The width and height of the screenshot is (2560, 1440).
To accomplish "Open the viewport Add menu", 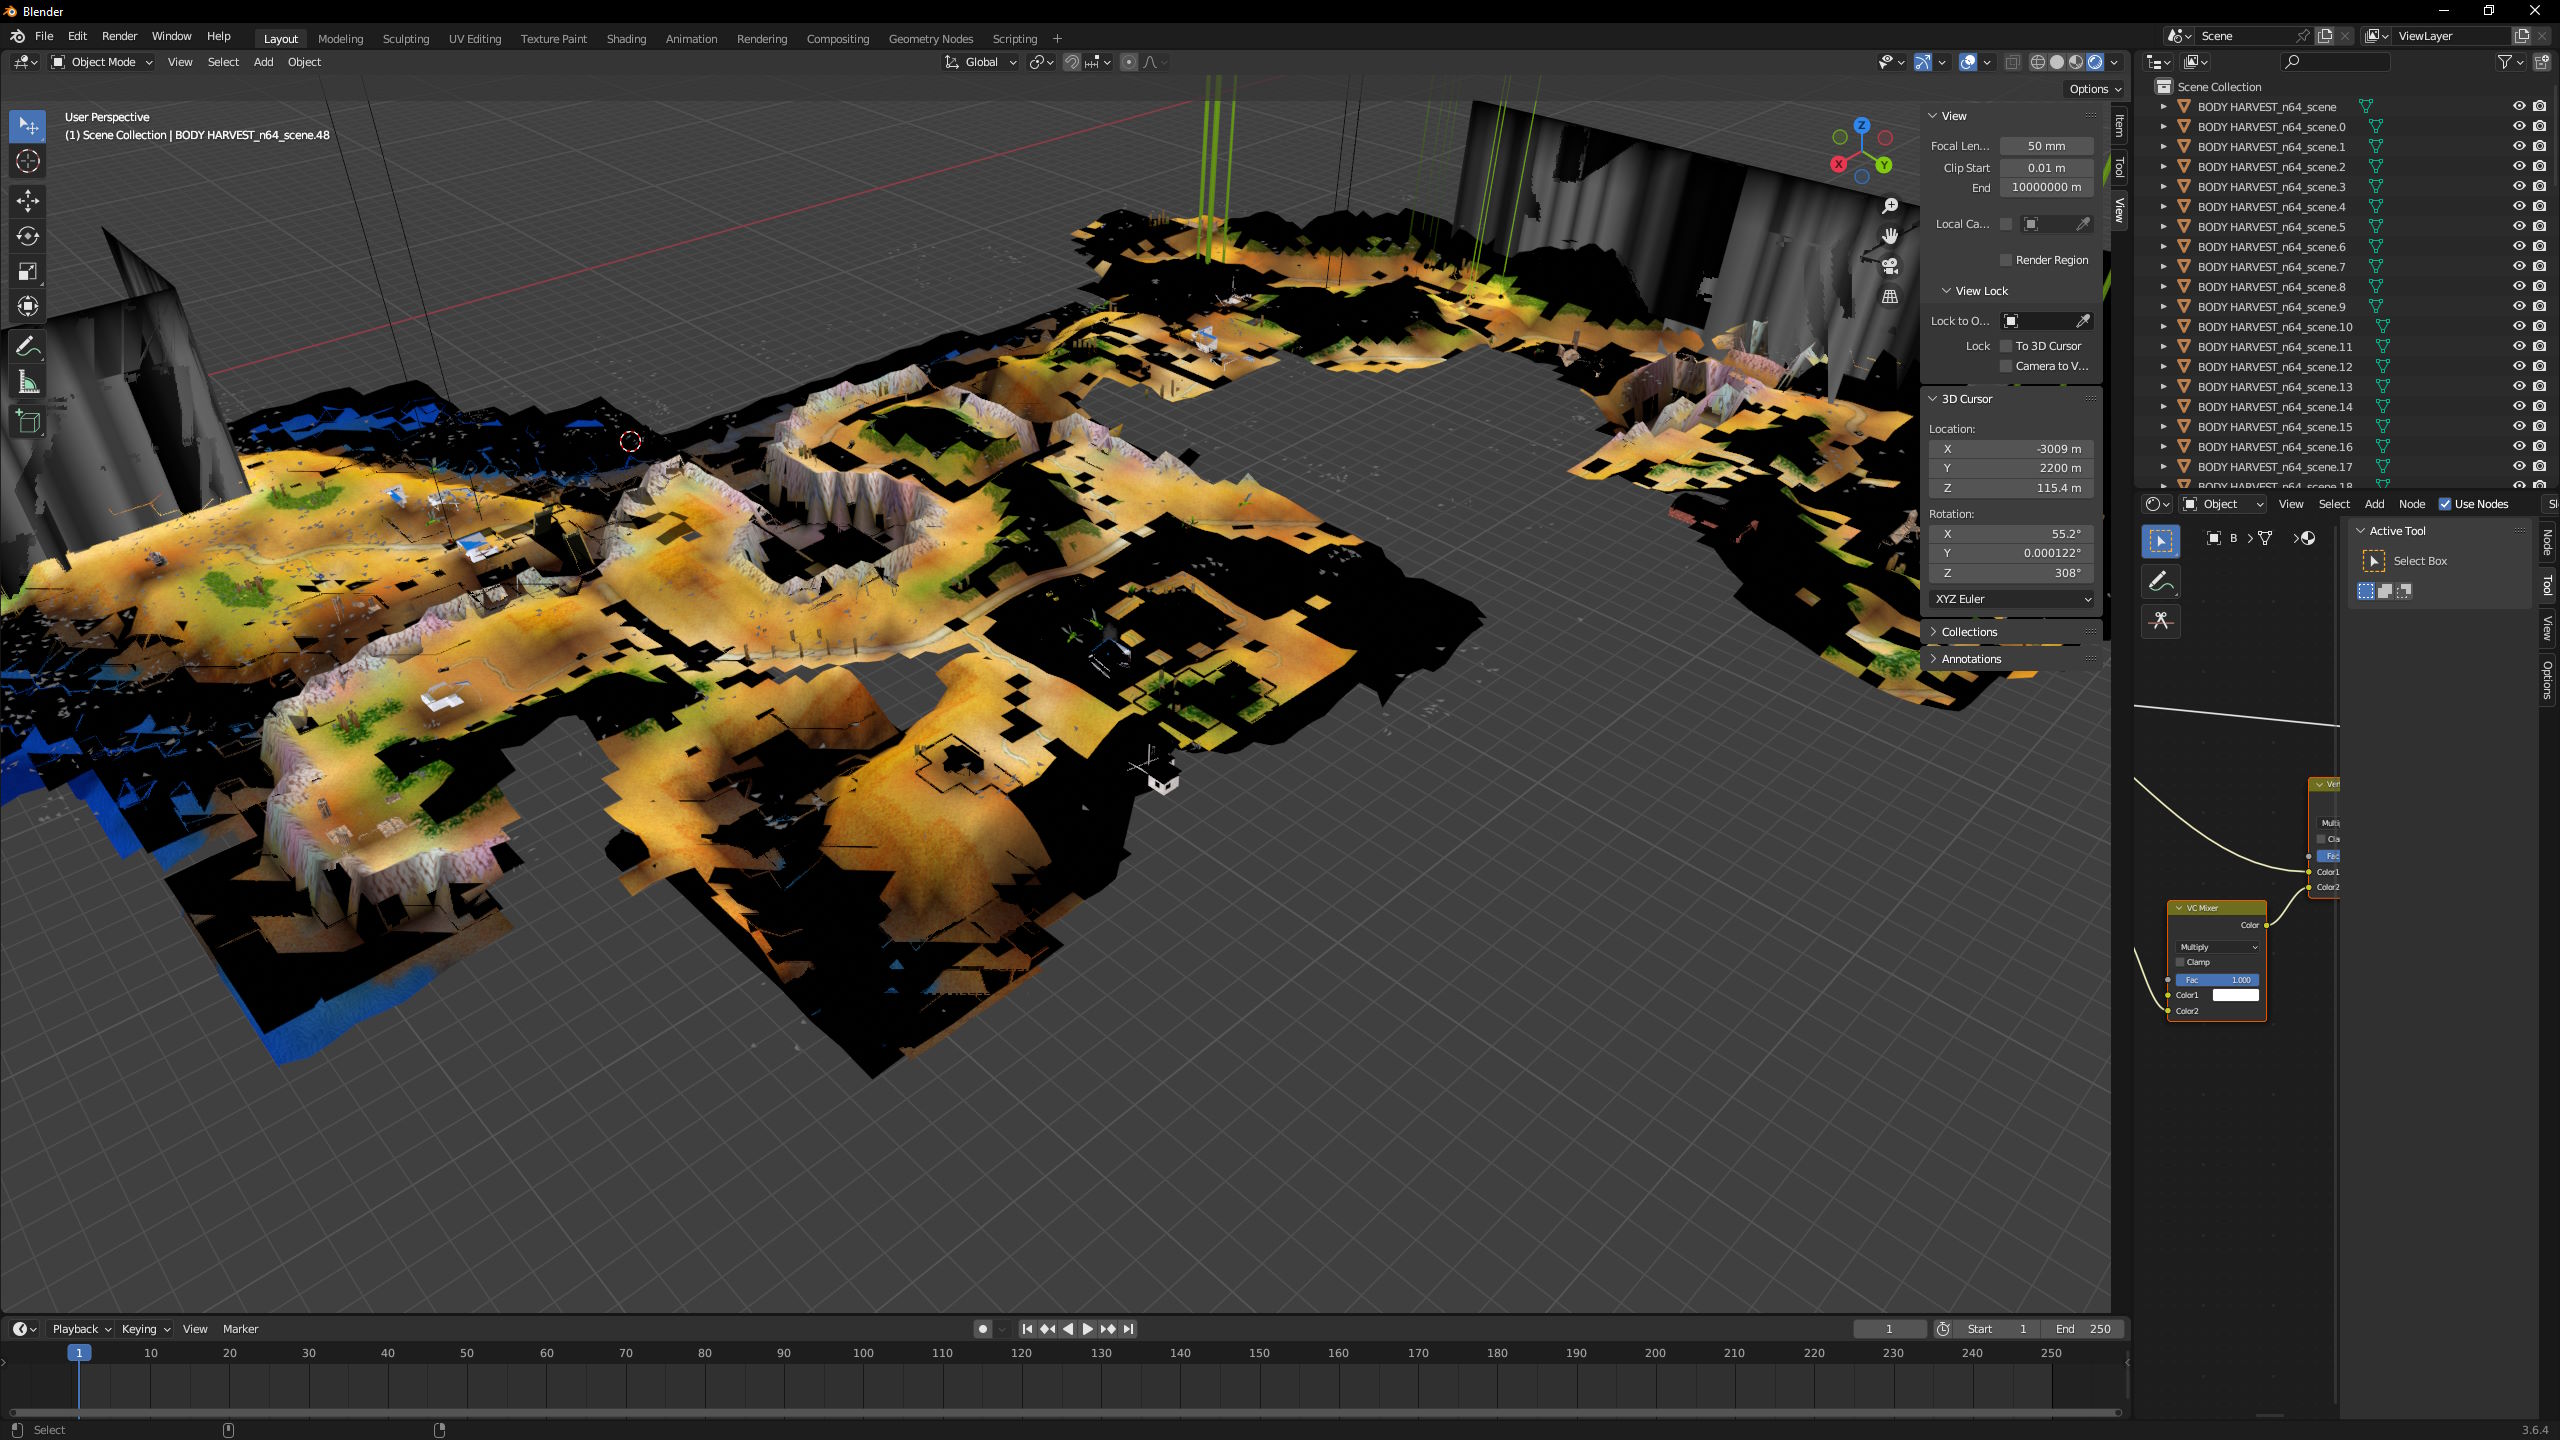I will tap(263, 62).
